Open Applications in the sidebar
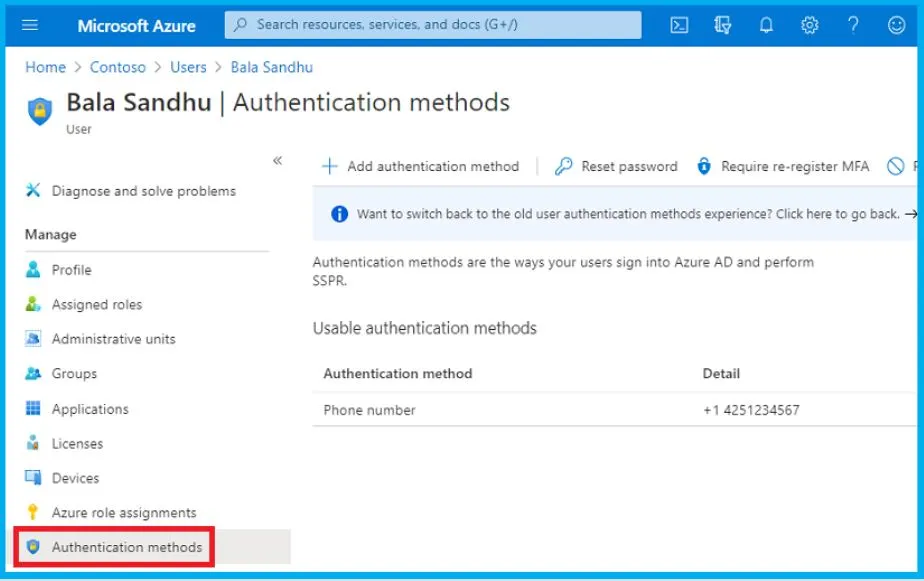 (x=90, y=409)
